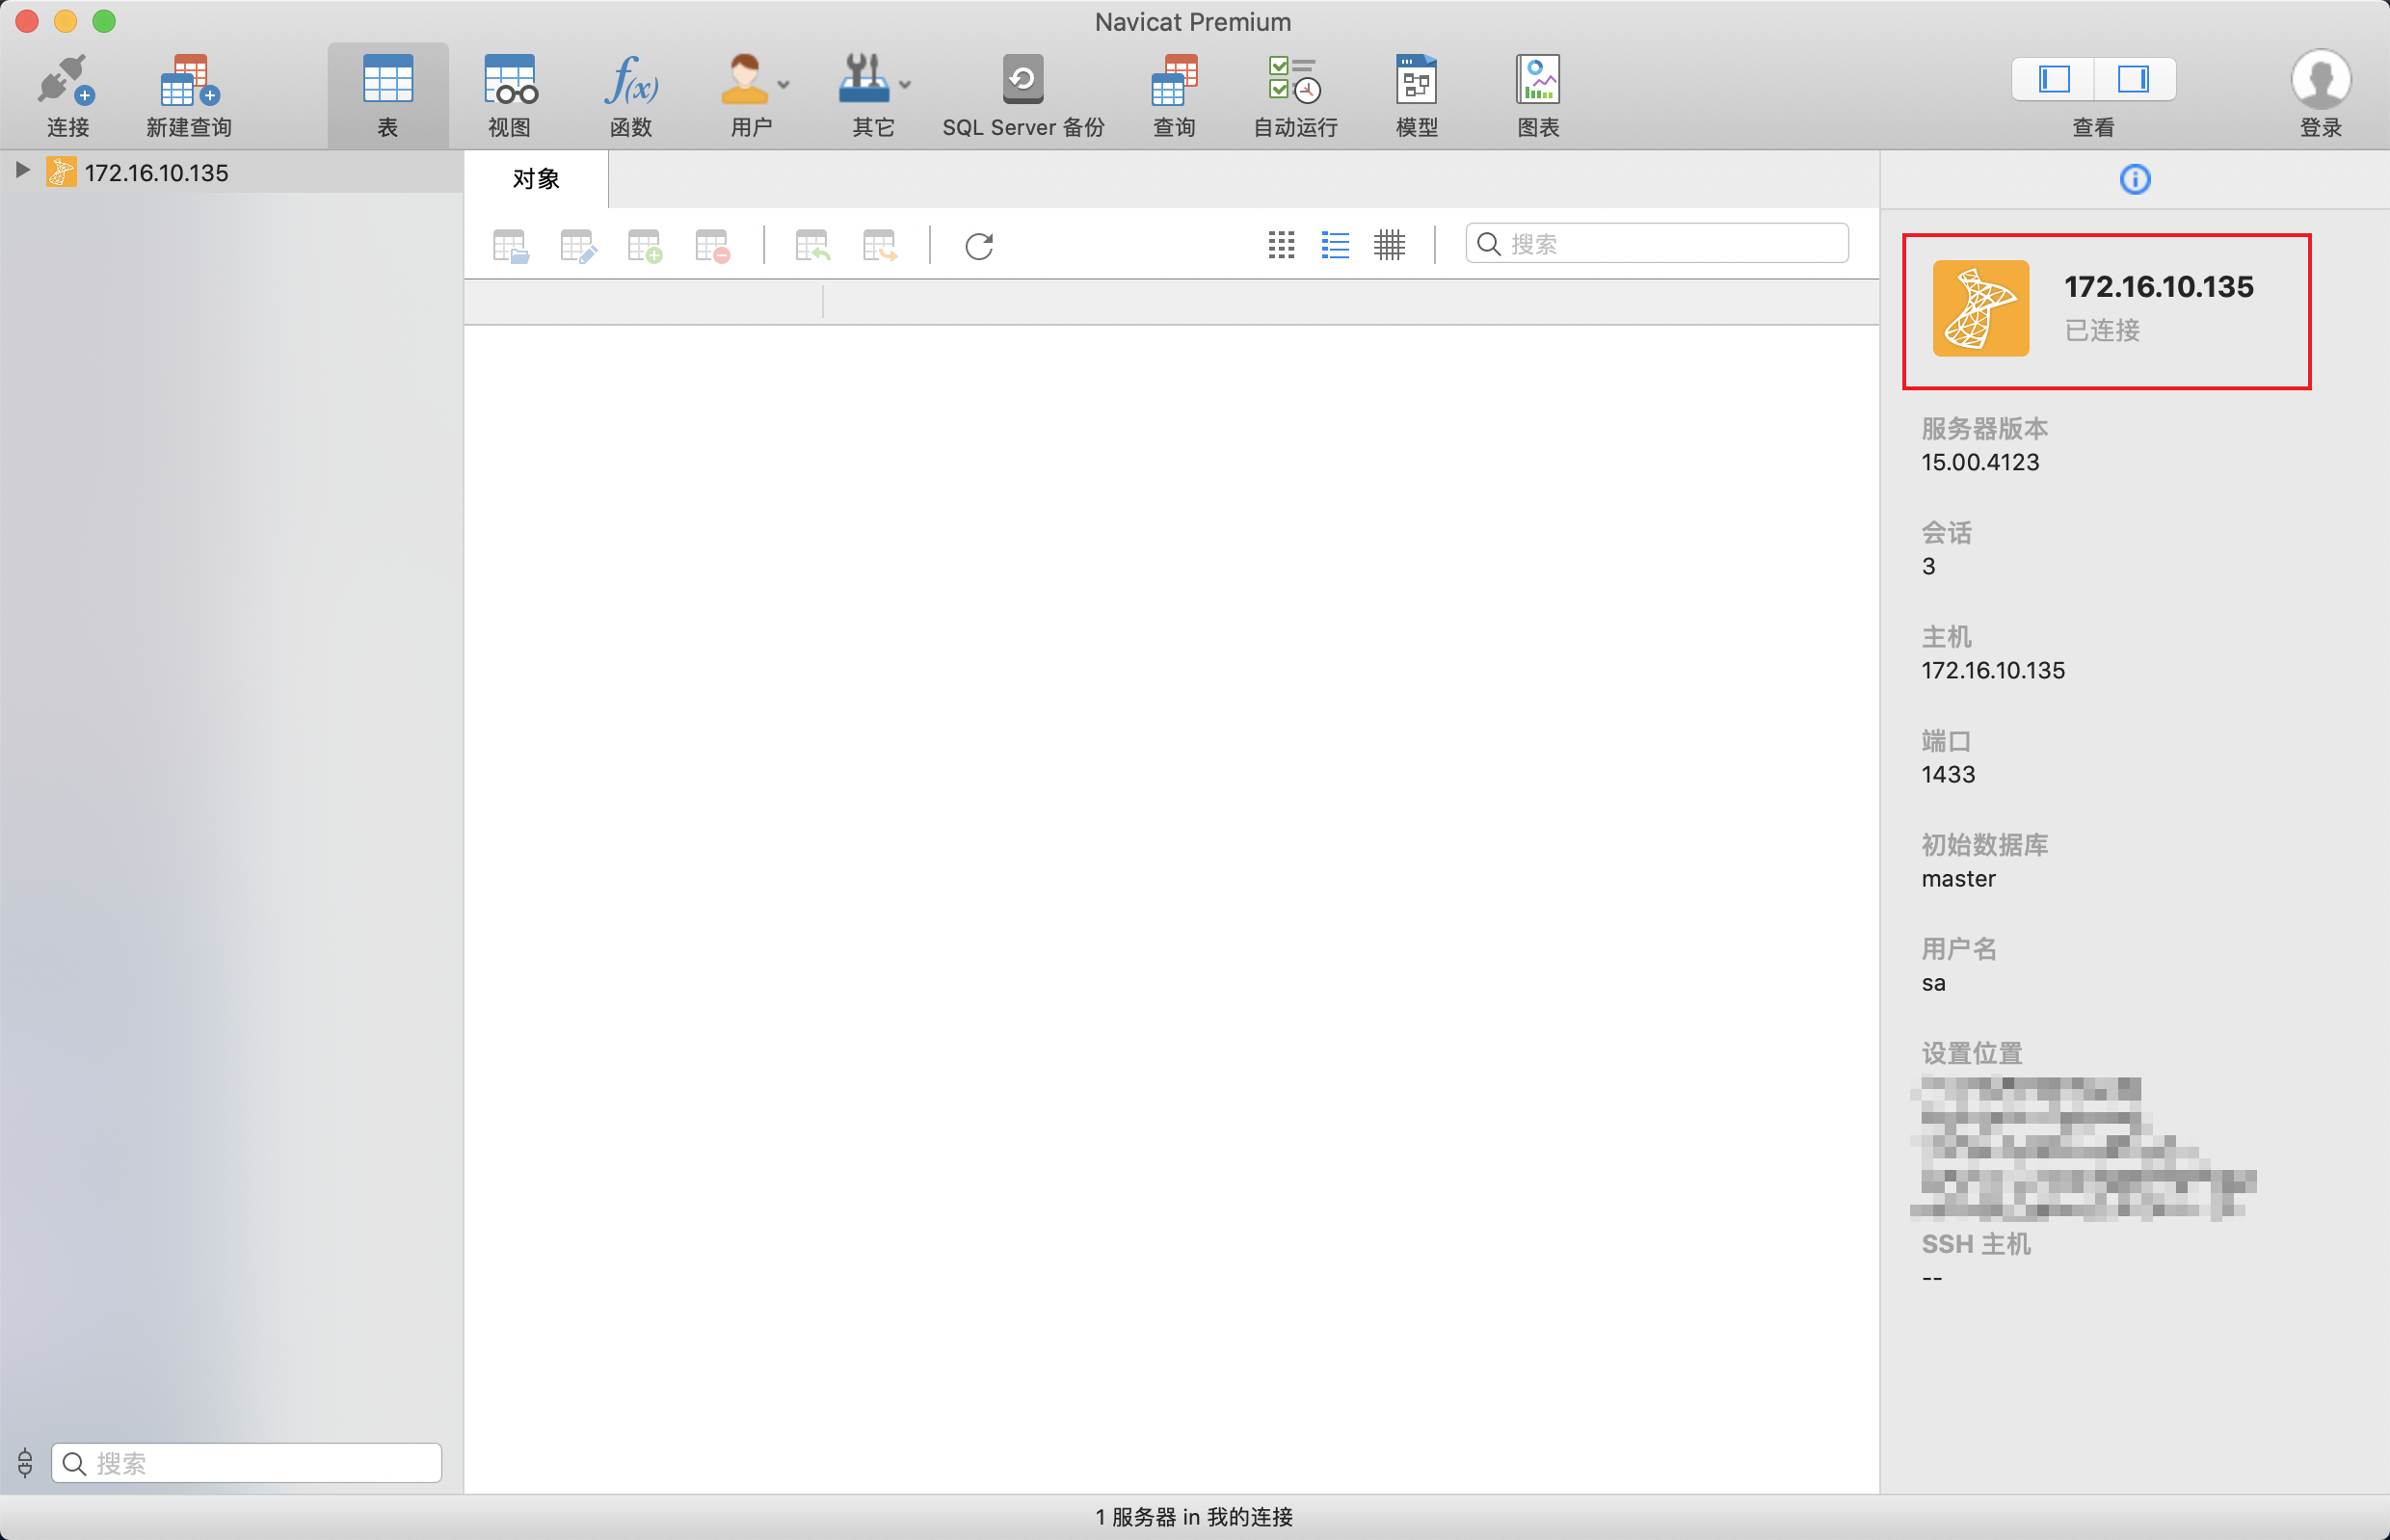Click the bold 172.16.10.135 title in info panel
Screen dimensions: 2390x1540
pos(2159,287)
